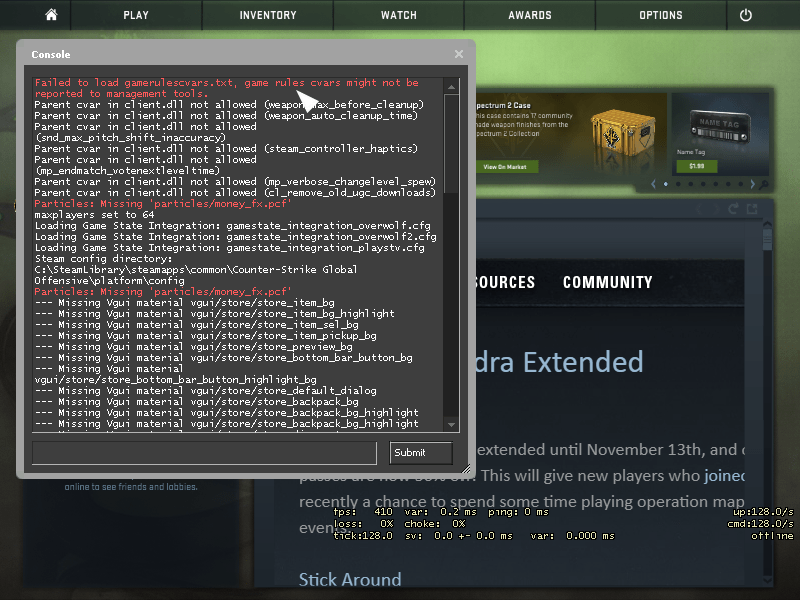Advance the store carousel with the right arrow
Screen dimensions: 800x600
(753, 184)
